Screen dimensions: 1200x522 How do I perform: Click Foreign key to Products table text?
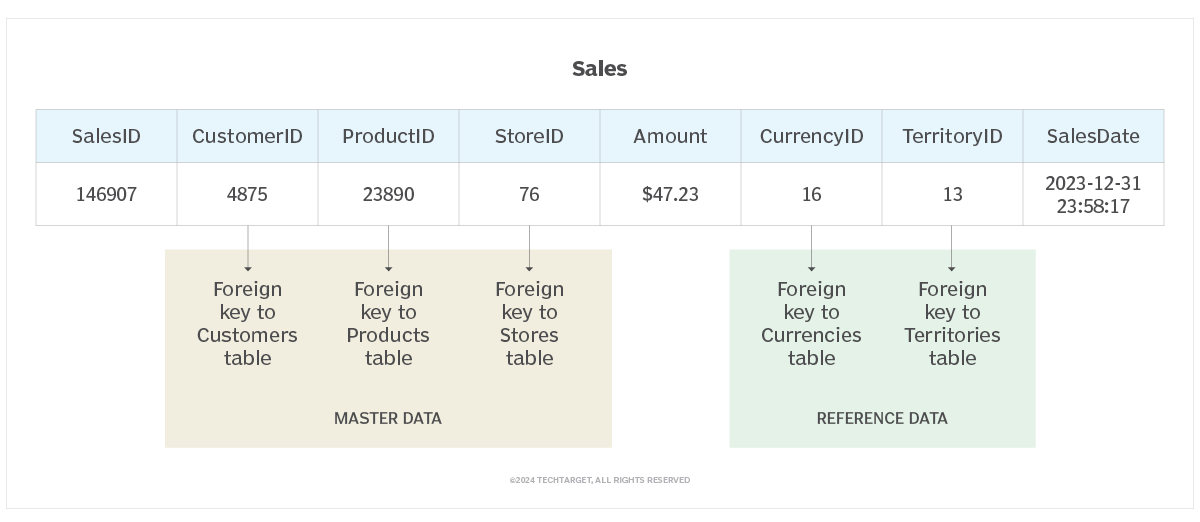coord(388,323)
